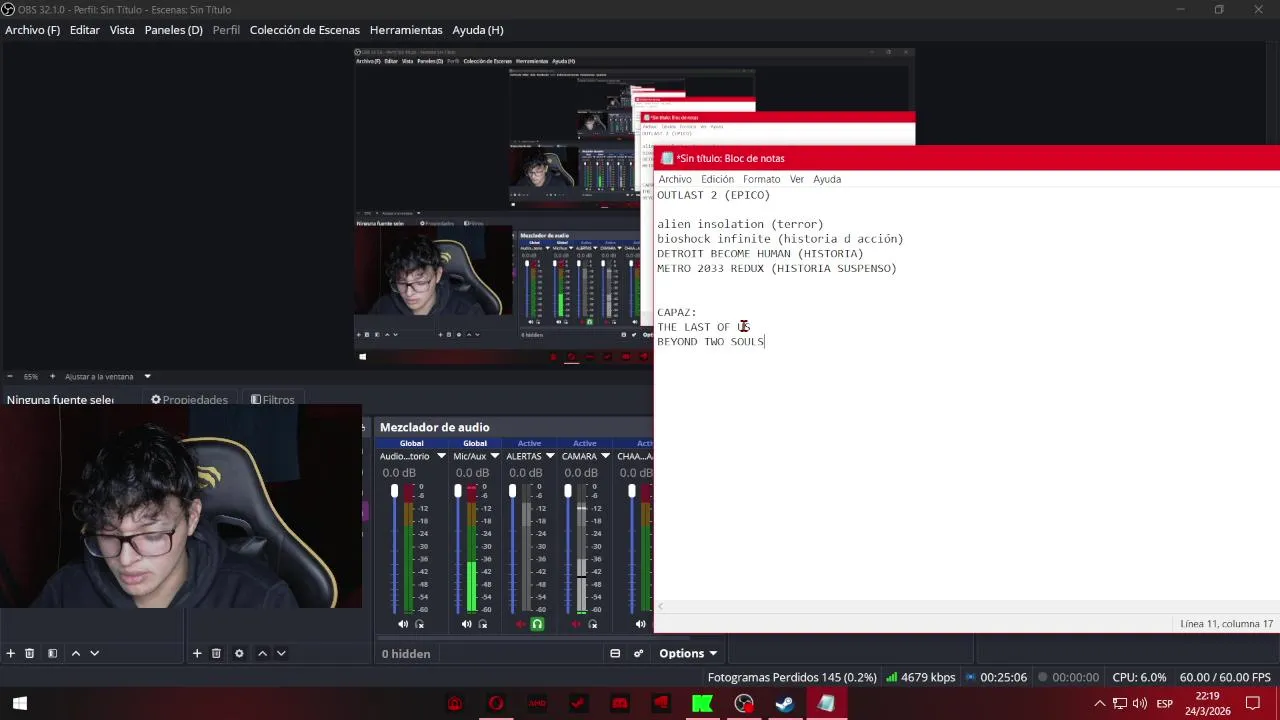Zoom in the preview with plus icon
This screenshot has height=720, width=1280.
coord(52,376)
